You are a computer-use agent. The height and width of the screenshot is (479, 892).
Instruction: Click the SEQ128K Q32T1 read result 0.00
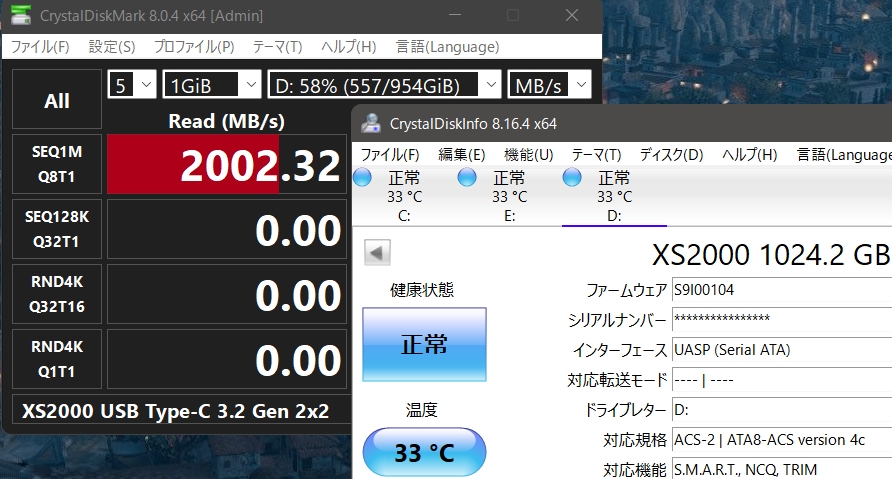227,229
